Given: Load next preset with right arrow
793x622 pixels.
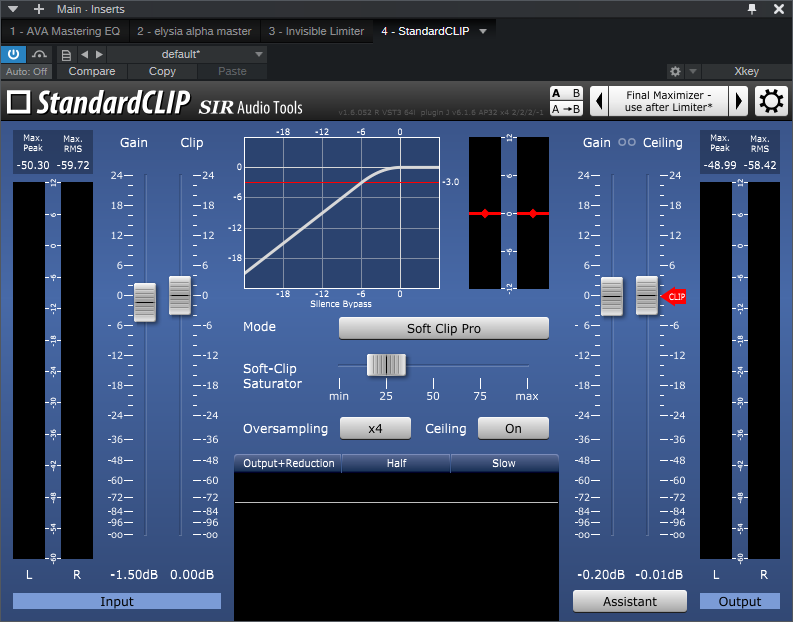Looking at the screenshot, I should (x=99, y=54).
